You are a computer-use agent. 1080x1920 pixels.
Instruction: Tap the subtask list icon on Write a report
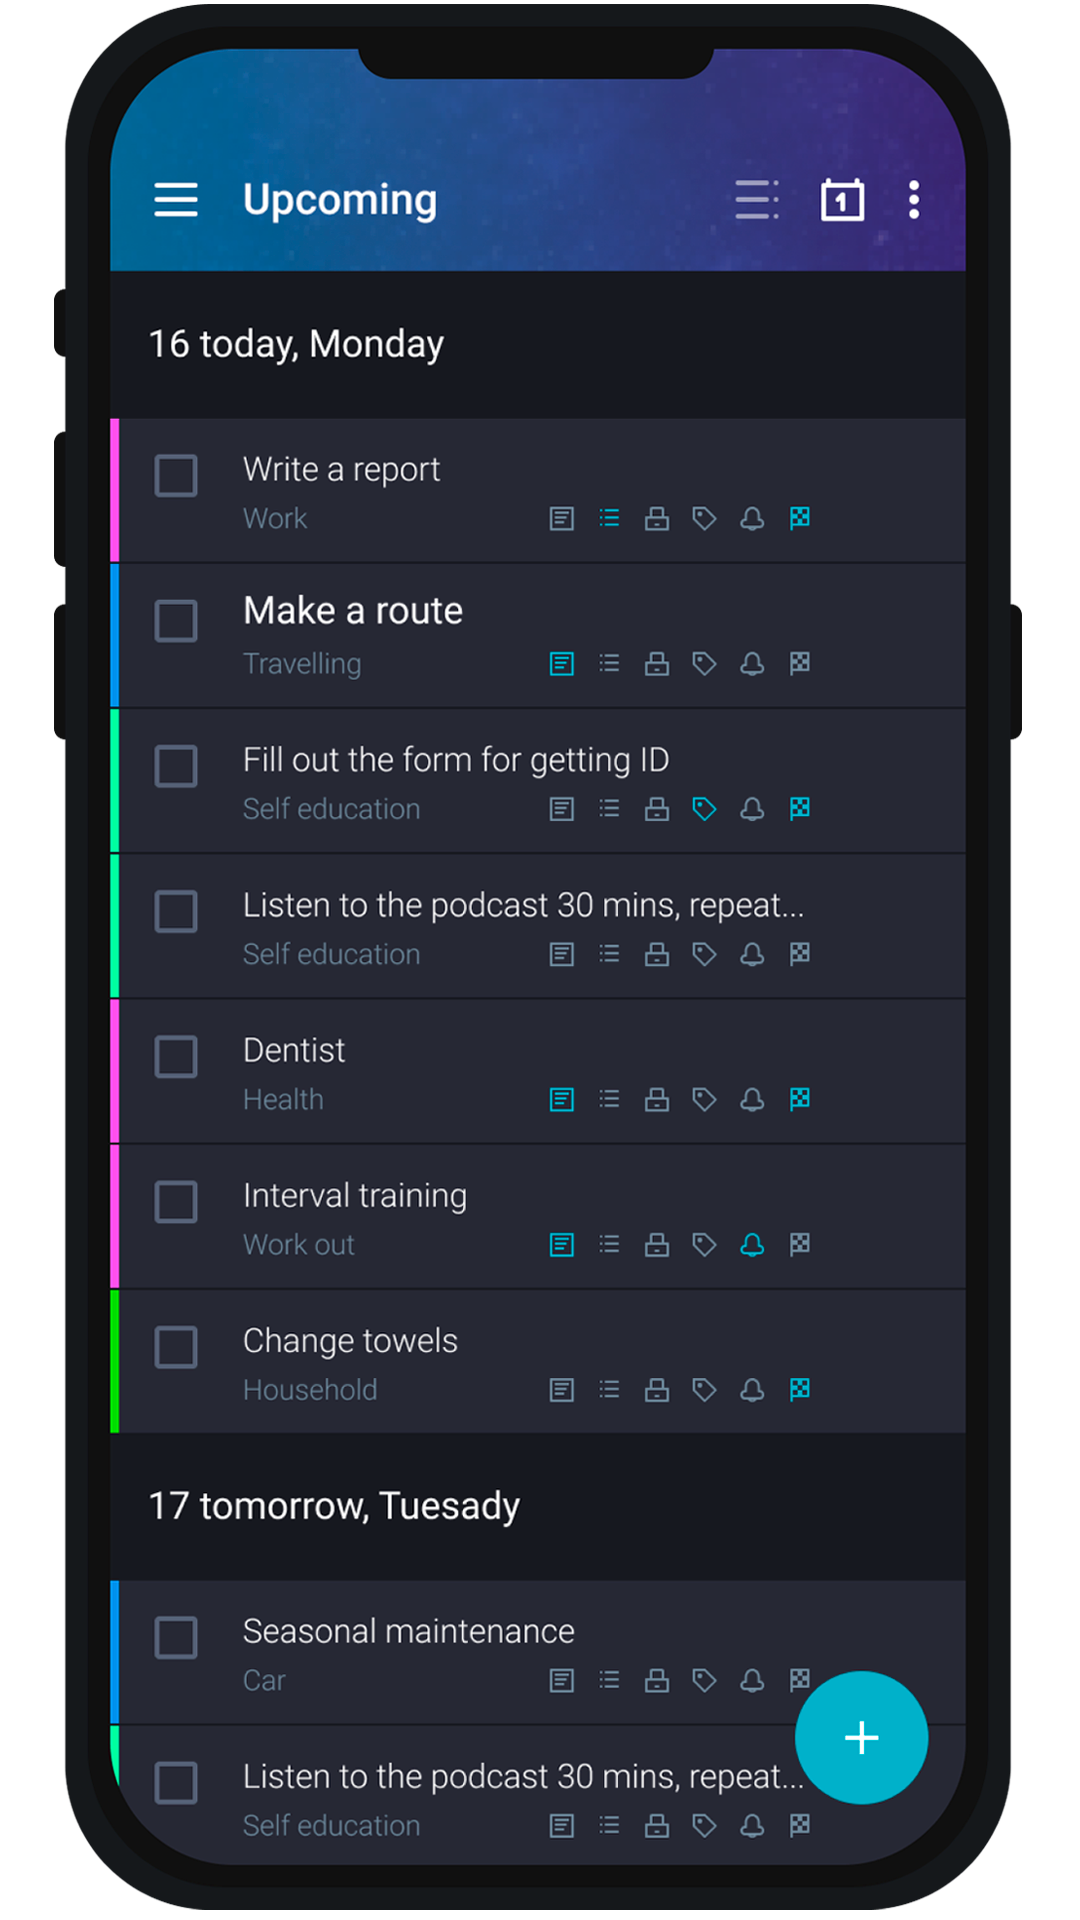click(x=609, y=518)
